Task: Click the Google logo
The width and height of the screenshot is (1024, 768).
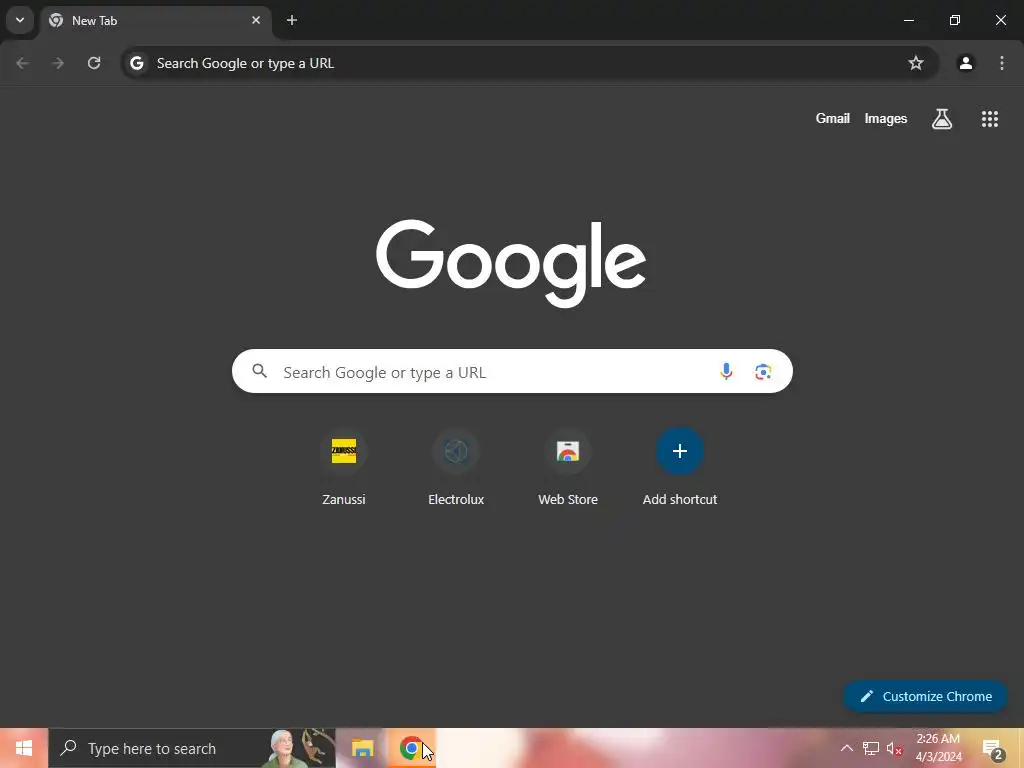Action: (511, 263)
